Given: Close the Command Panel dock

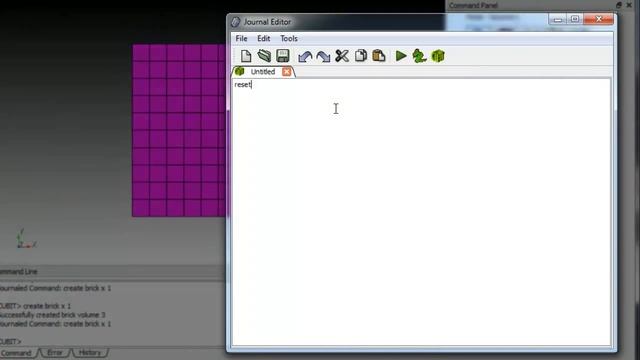Looking at the screenshot, I should (x=629, y=5).
